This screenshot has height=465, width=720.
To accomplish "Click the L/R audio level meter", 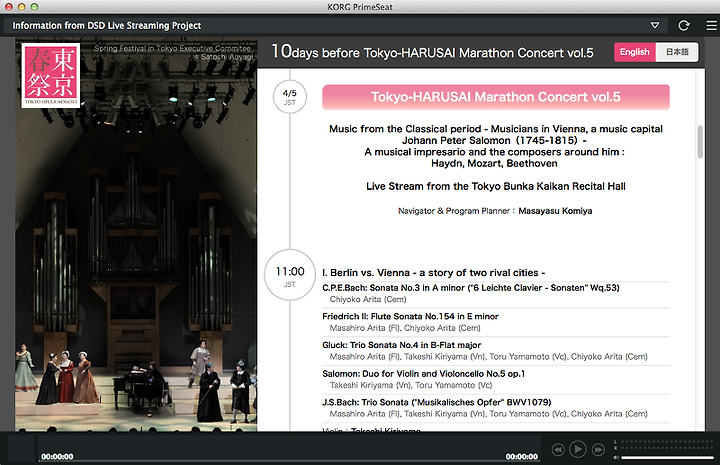I will 664,444.
